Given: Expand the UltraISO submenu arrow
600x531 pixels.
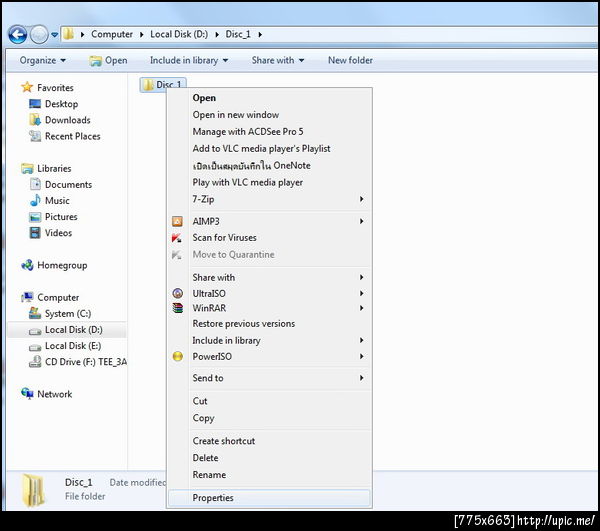Looking at the screenshot, I should point(361,293).
